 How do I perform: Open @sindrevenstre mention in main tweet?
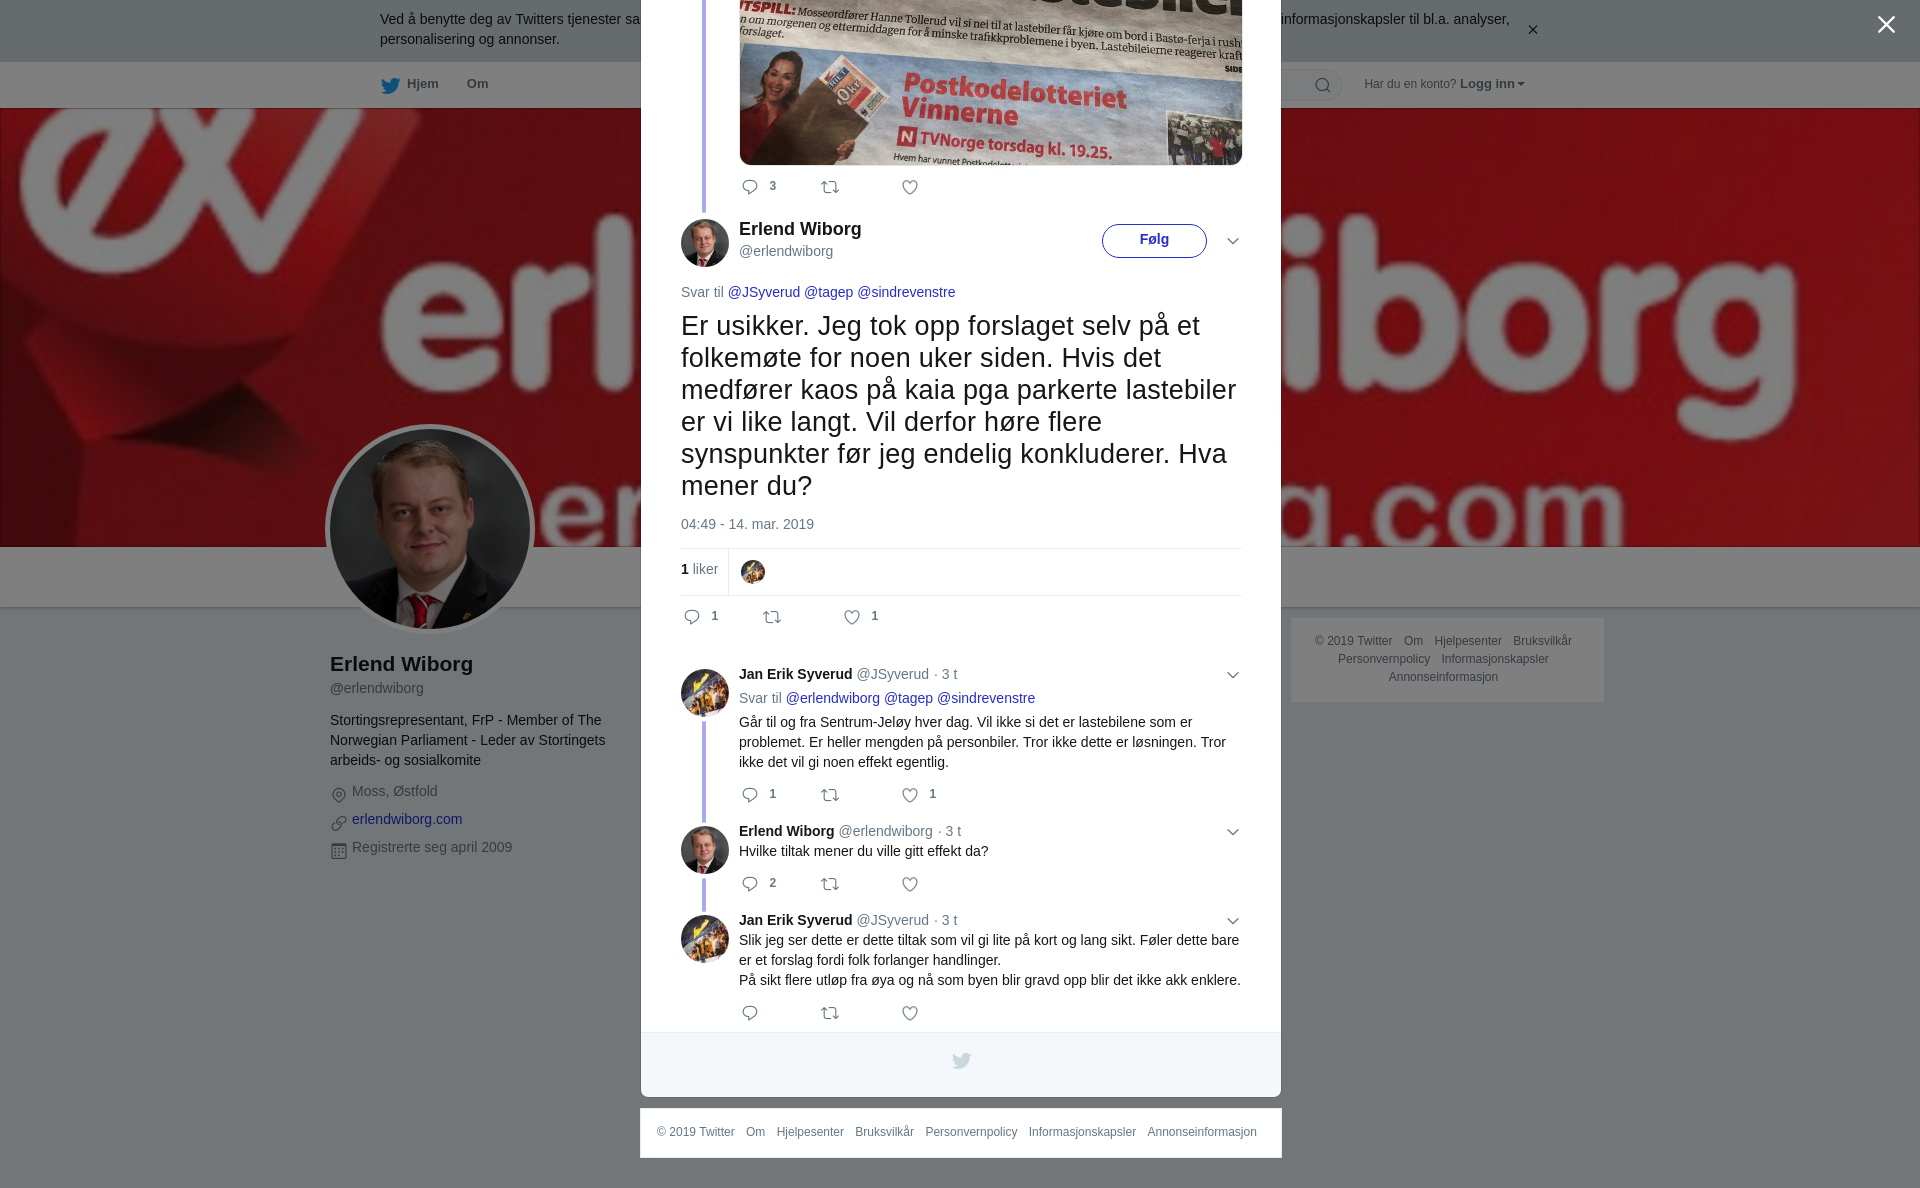pyautogui.click(x=906, y=292)
